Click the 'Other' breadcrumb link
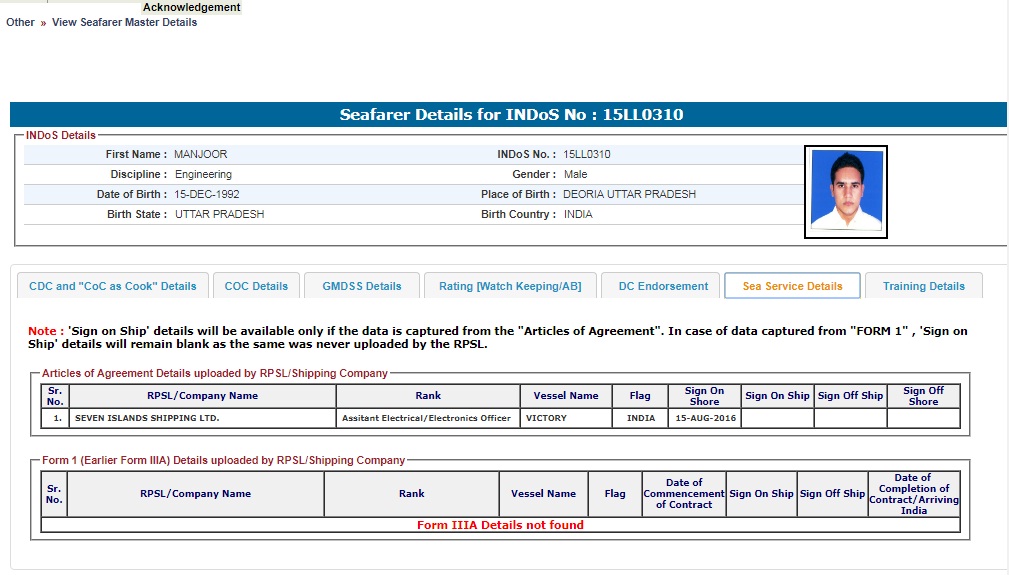The height and width of the screenshot is (575, 1009). [x=20, y=22]
